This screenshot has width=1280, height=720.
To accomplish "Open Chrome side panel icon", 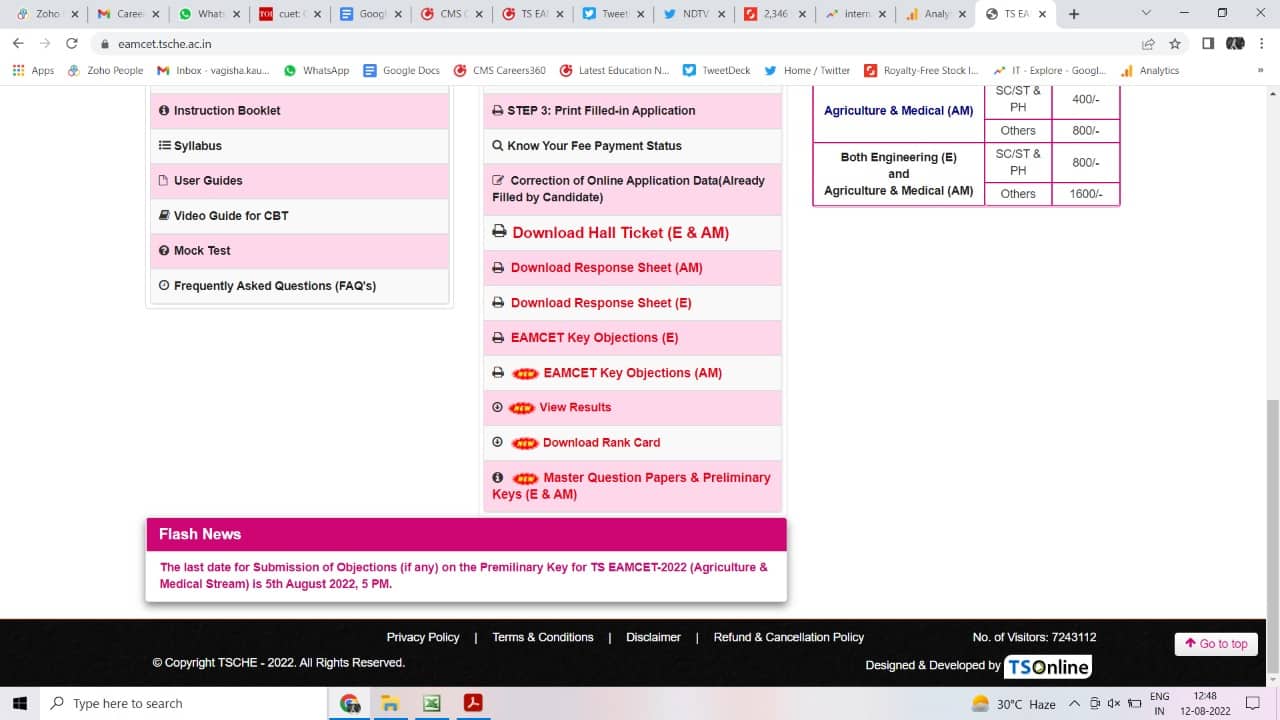I will [x=1208, y=44].
